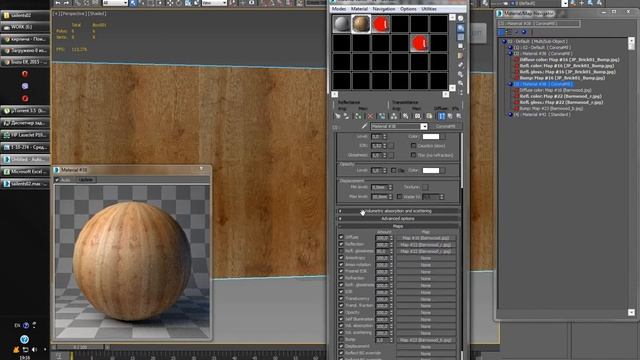Click Make Material Copy icon
Screen dimensions: 640x360
click(x=382, y=116)
